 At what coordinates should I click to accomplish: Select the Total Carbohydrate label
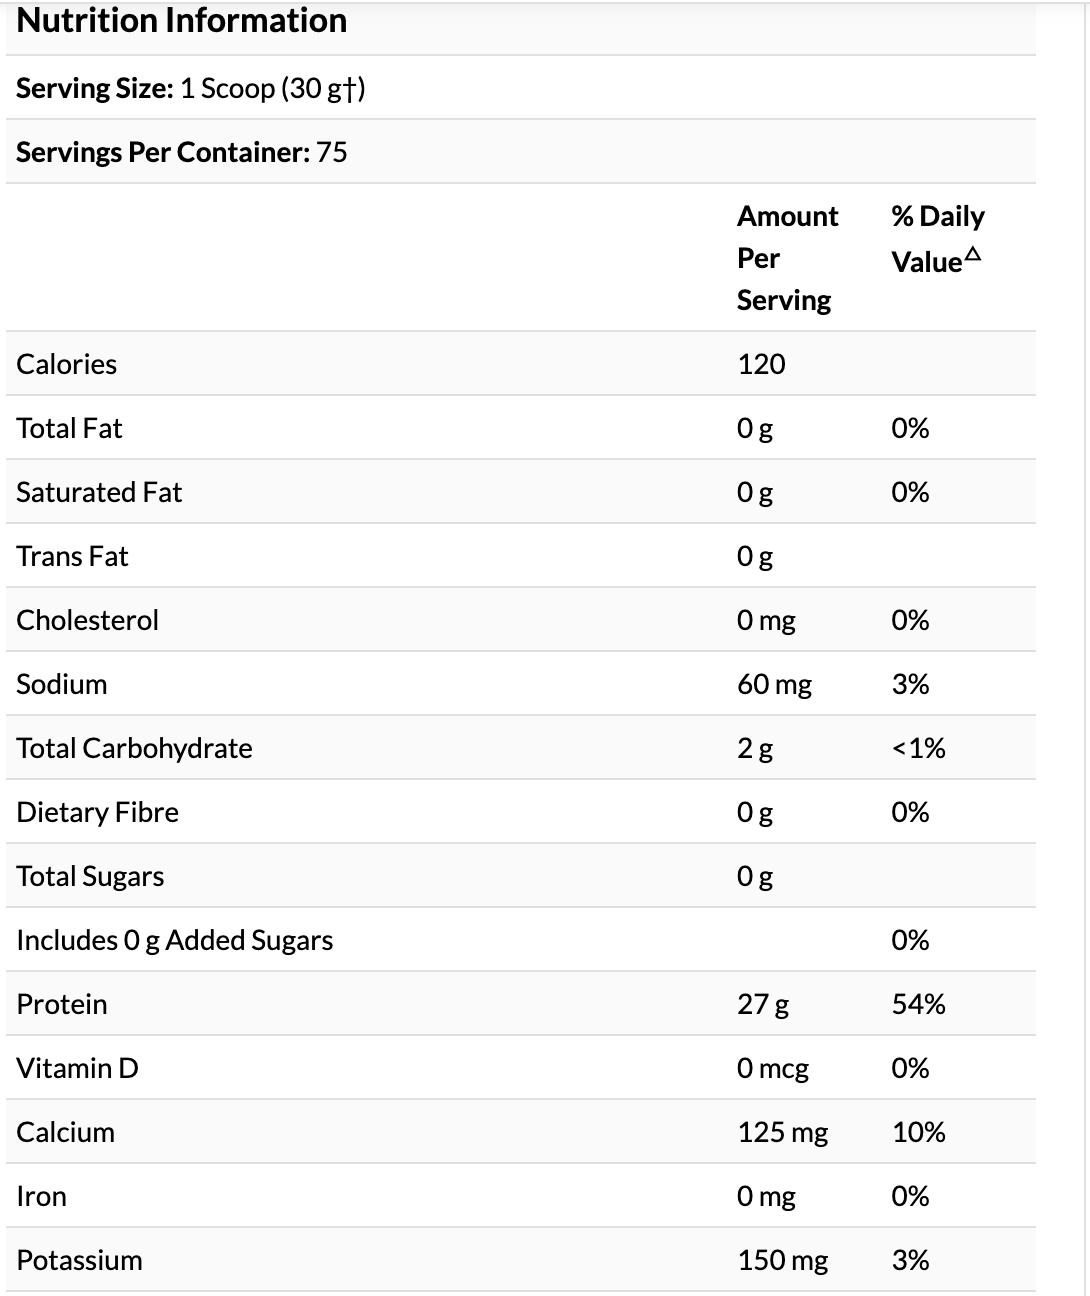tap(134, 748)
